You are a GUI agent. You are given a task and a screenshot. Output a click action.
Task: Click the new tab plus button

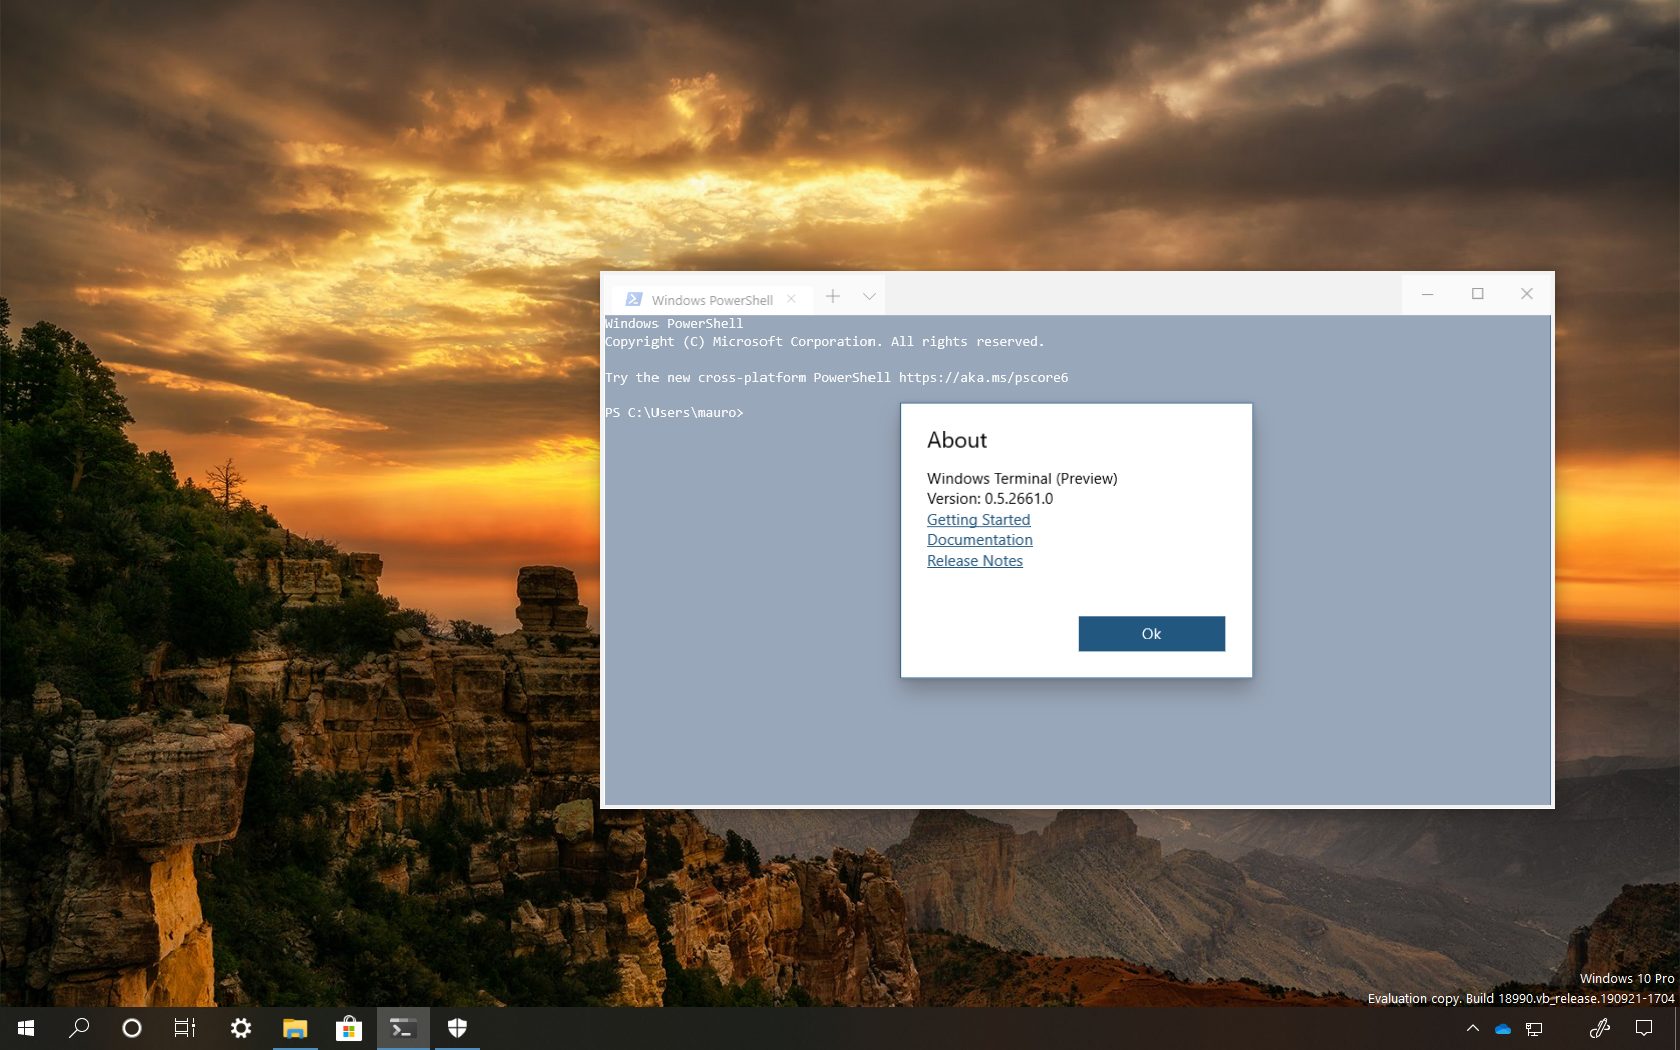click(832, 296)
